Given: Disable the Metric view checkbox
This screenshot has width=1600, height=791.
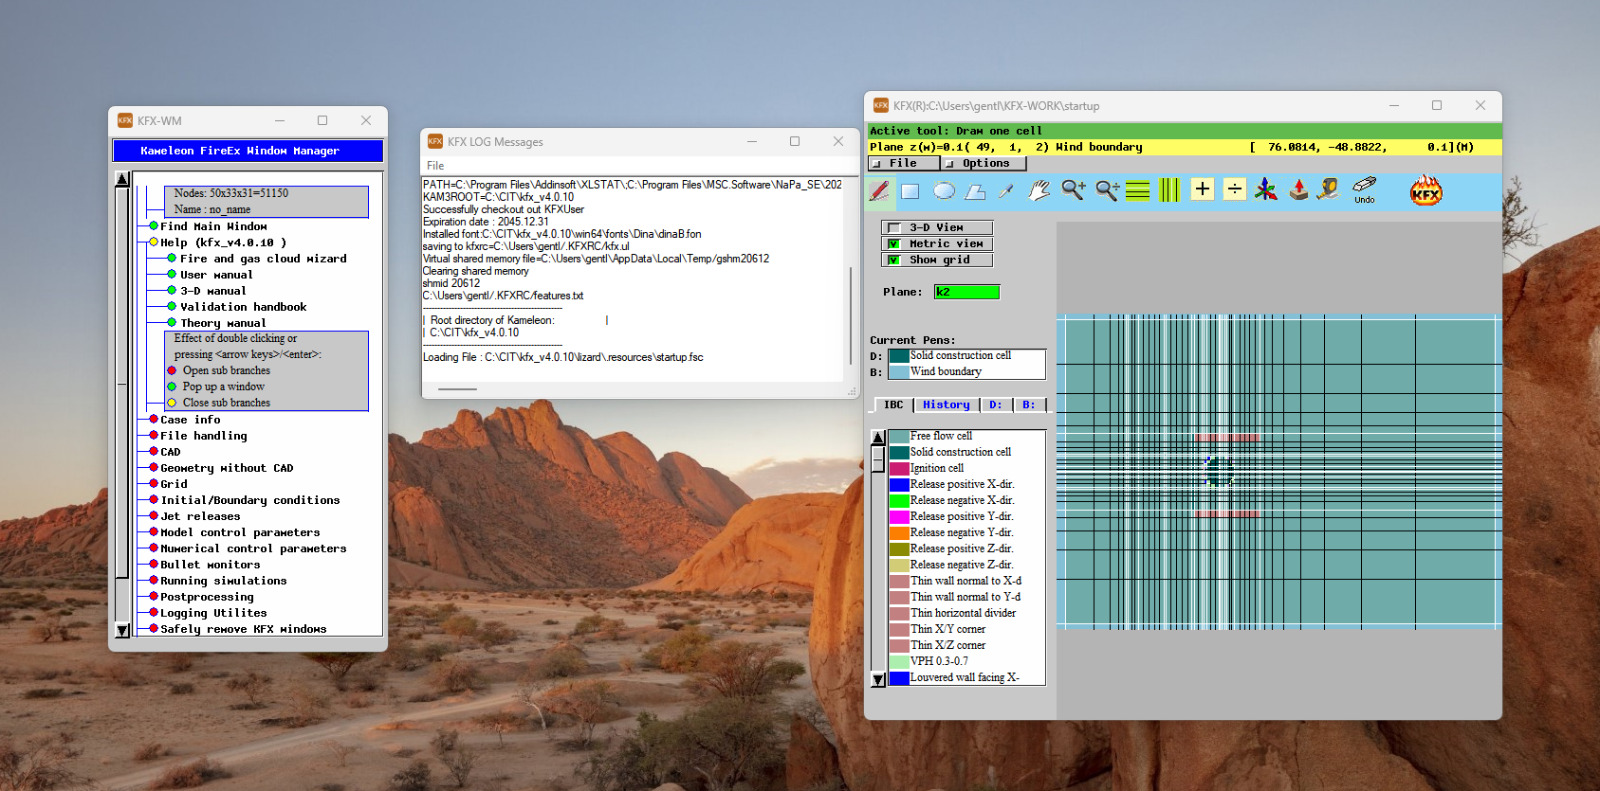Looking at the screenshot, I should [x=894, y=244].
